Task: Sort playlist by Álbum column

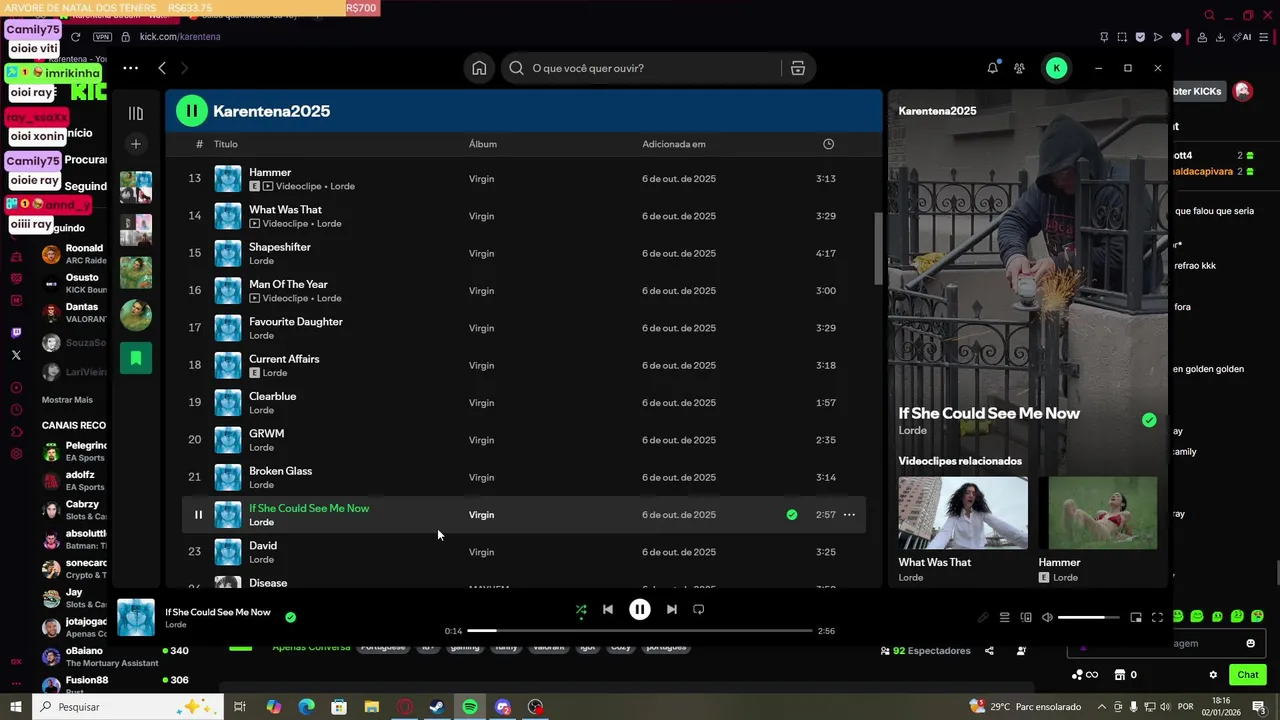Action: coord(483,144)
